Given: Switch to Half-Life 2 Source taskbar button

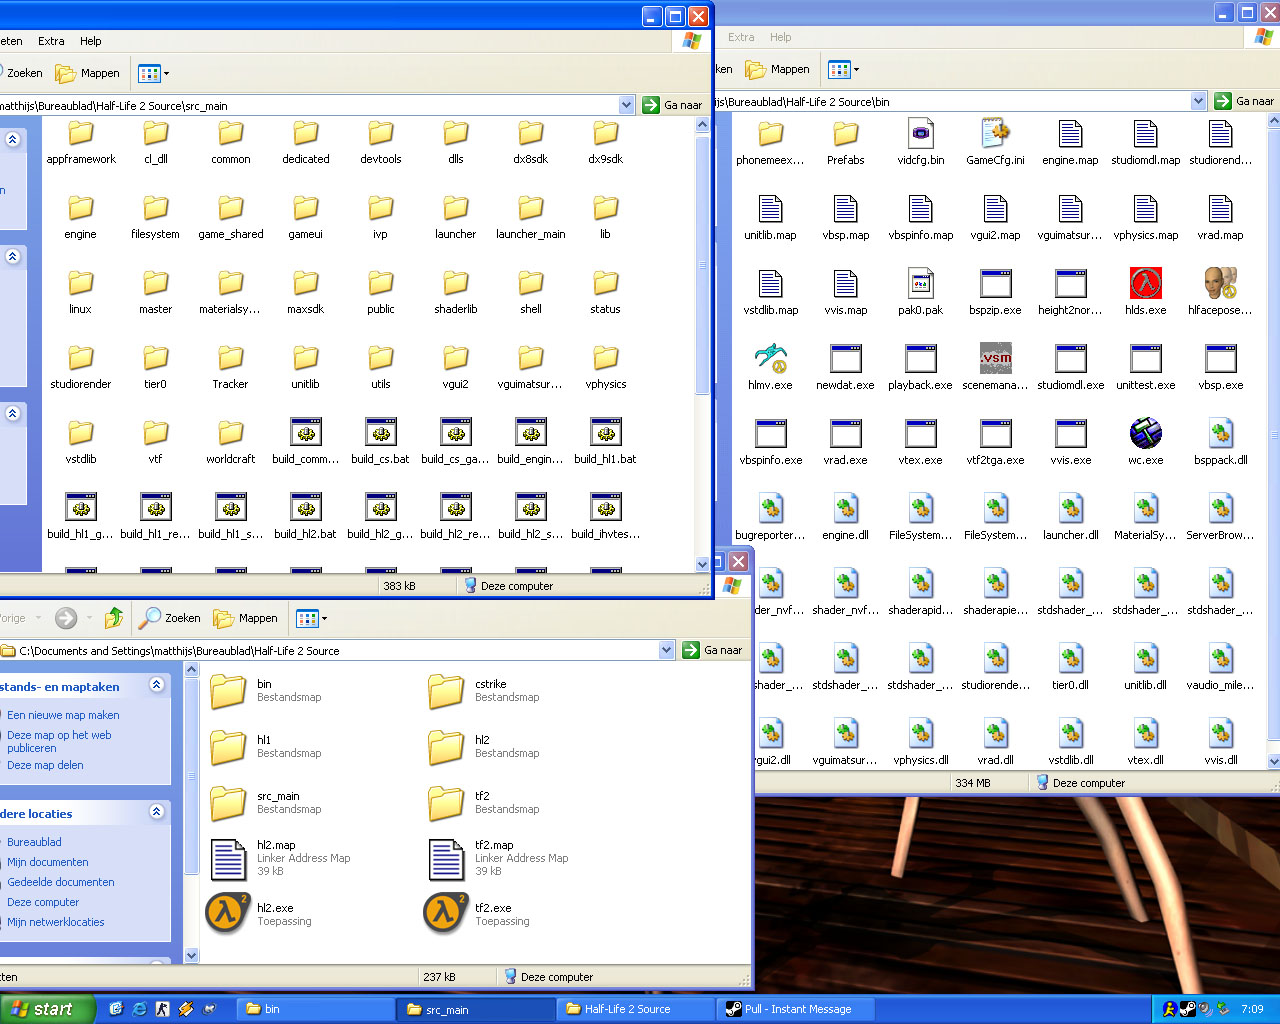Looking at the screenshot, I should [x=636, y=1009].
